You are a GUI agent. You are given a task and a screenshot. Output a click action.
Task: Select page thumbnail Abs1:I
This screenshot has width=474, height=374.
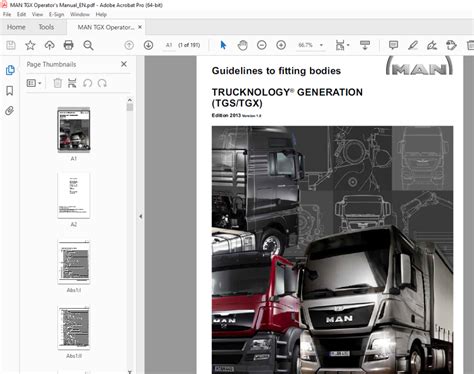coord(74,262)
